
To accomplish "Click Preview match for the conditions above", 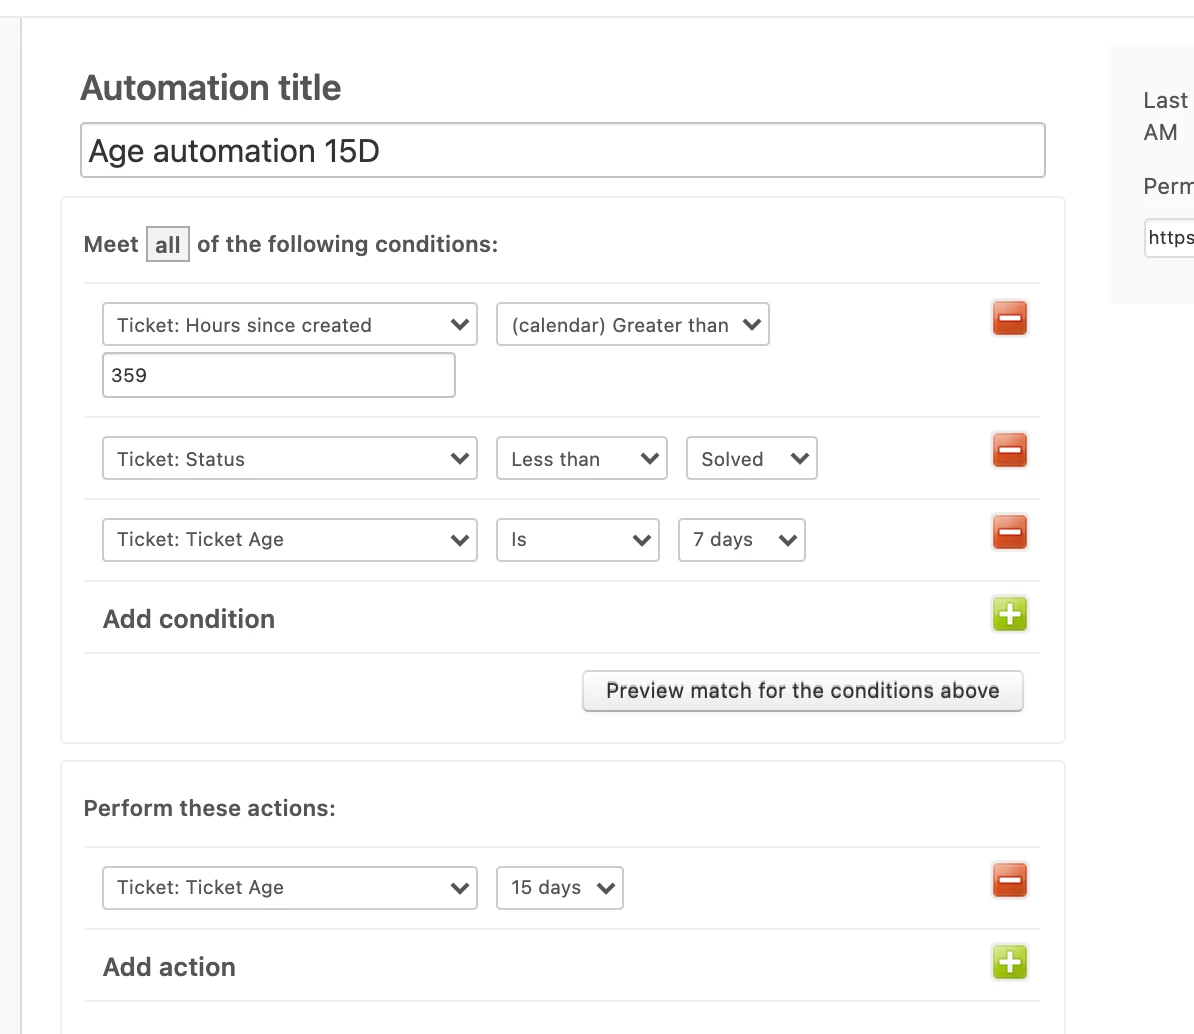I will point(802,691).
